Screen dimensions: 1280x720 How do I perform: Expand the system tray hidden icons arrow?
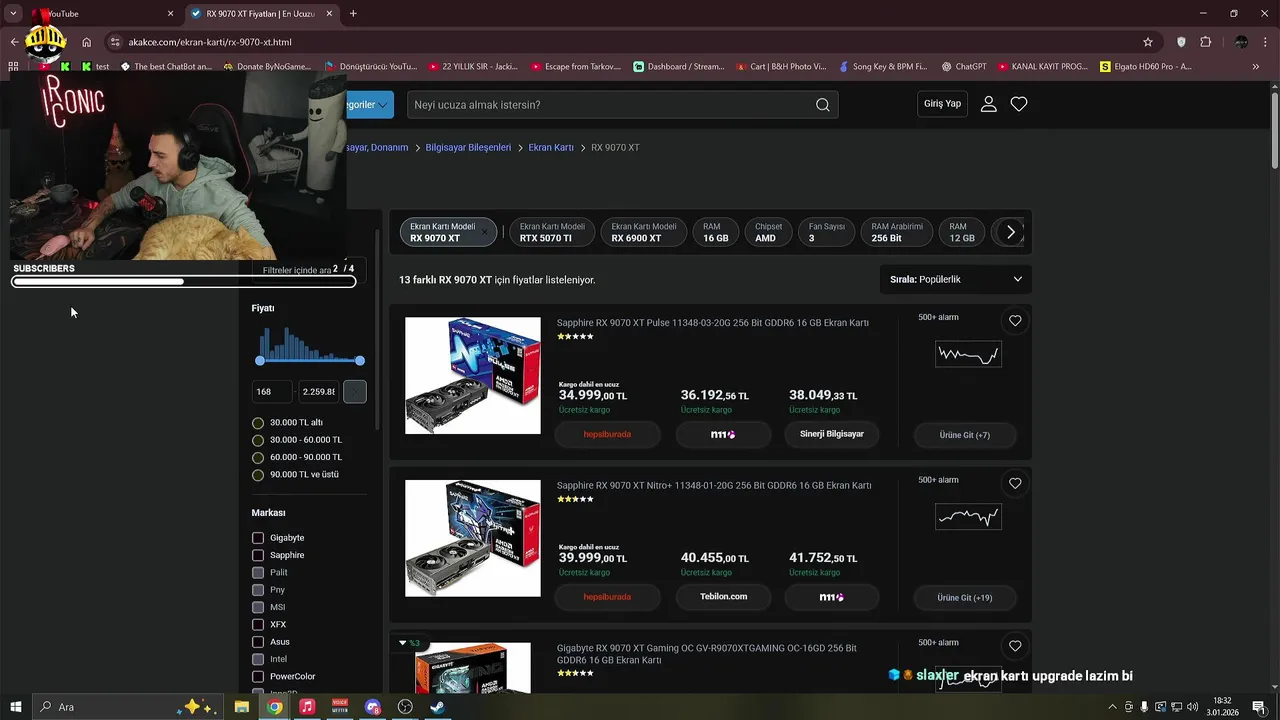click(1112, 707)
